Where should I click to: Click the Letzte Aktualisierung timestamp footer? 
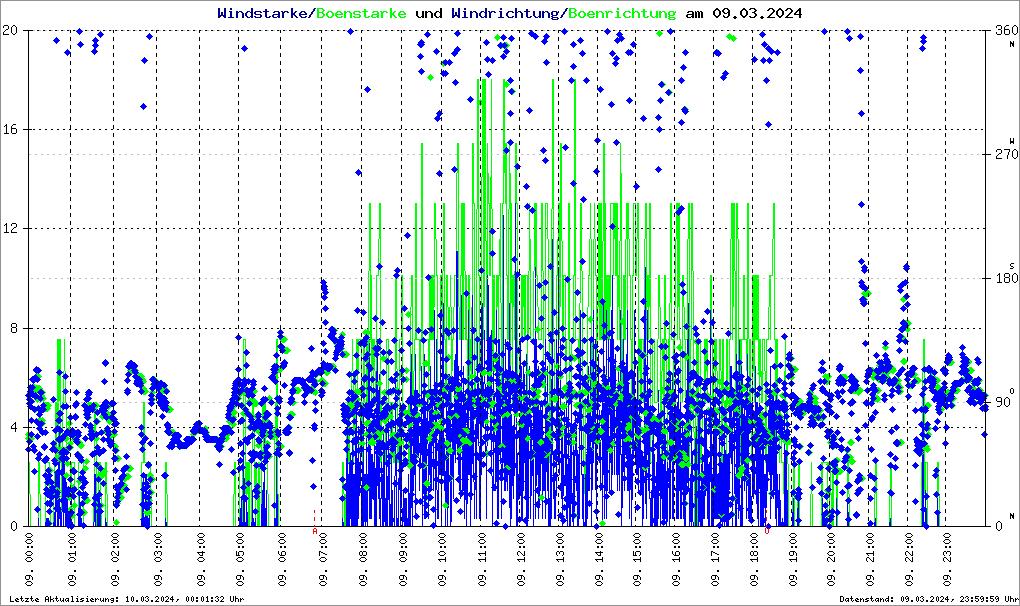point(127,599)
